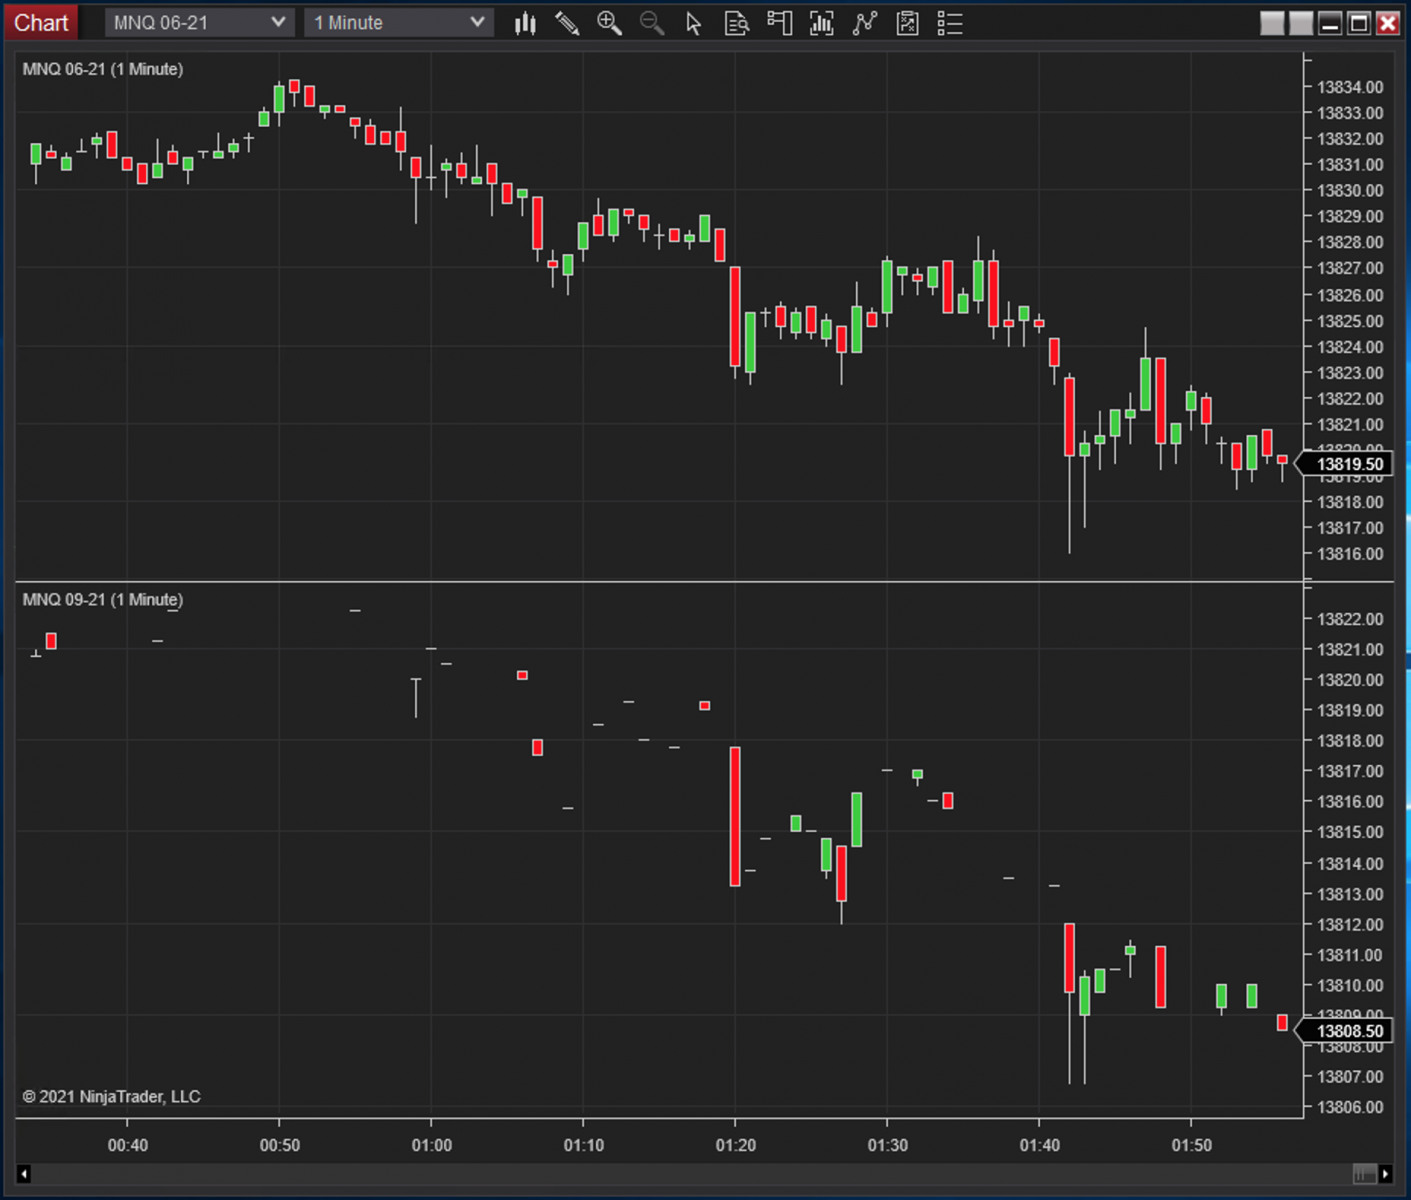
Task: Open the properties list icon
Action: [950, 23]
